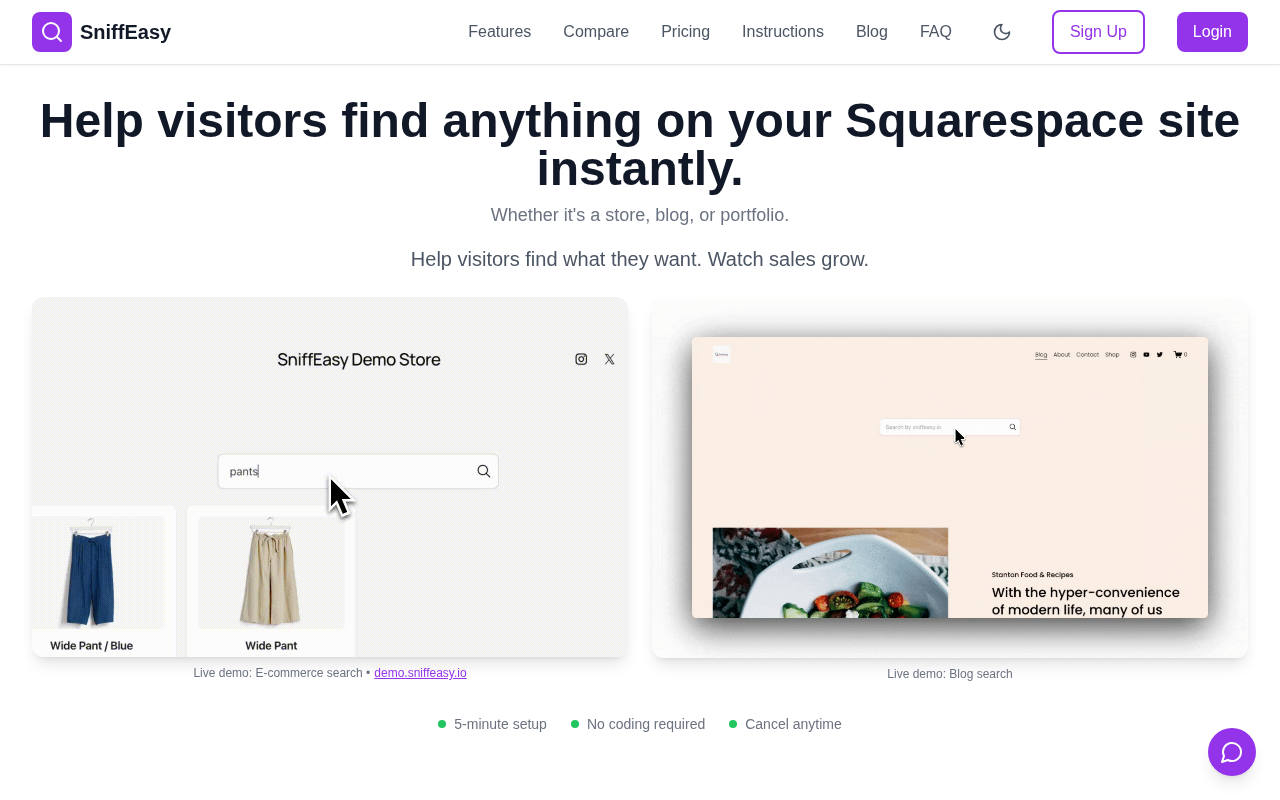Click the SniffEasy brand name
This screenshot has height=800, width=1280.
pyautogui.click(x=125, y=32)
